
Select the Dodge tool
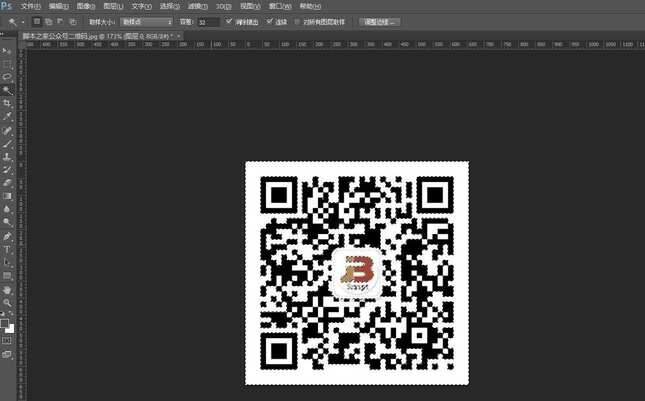pos(7,223)
